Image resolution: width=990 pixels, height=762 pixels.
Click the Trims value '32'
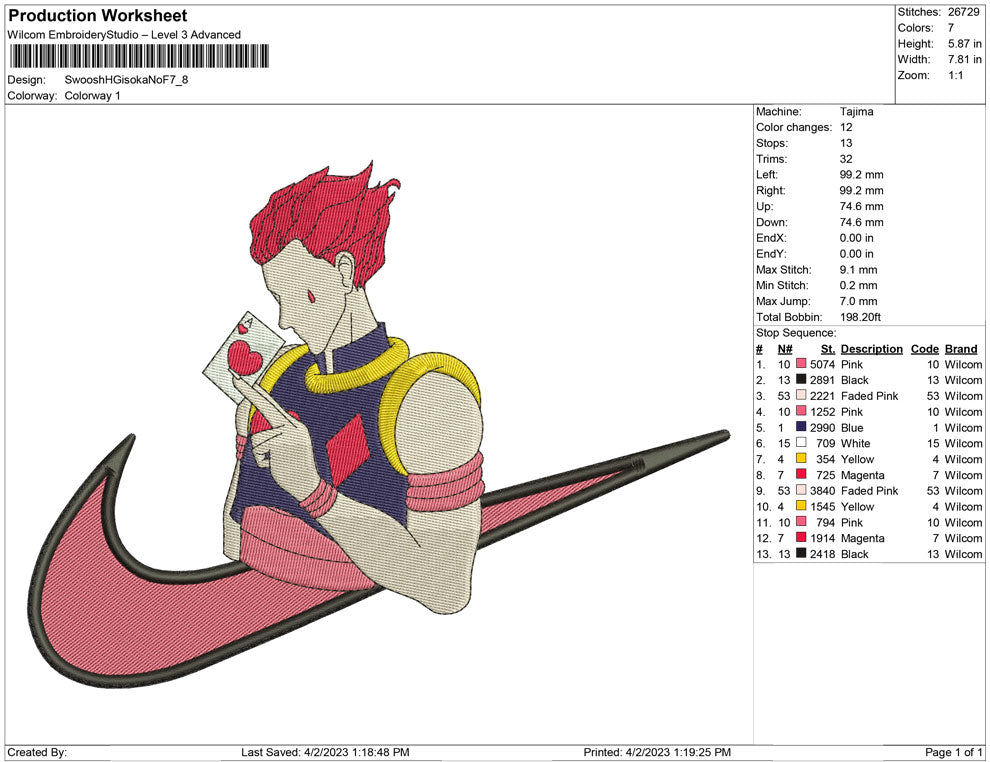(846, 159)
